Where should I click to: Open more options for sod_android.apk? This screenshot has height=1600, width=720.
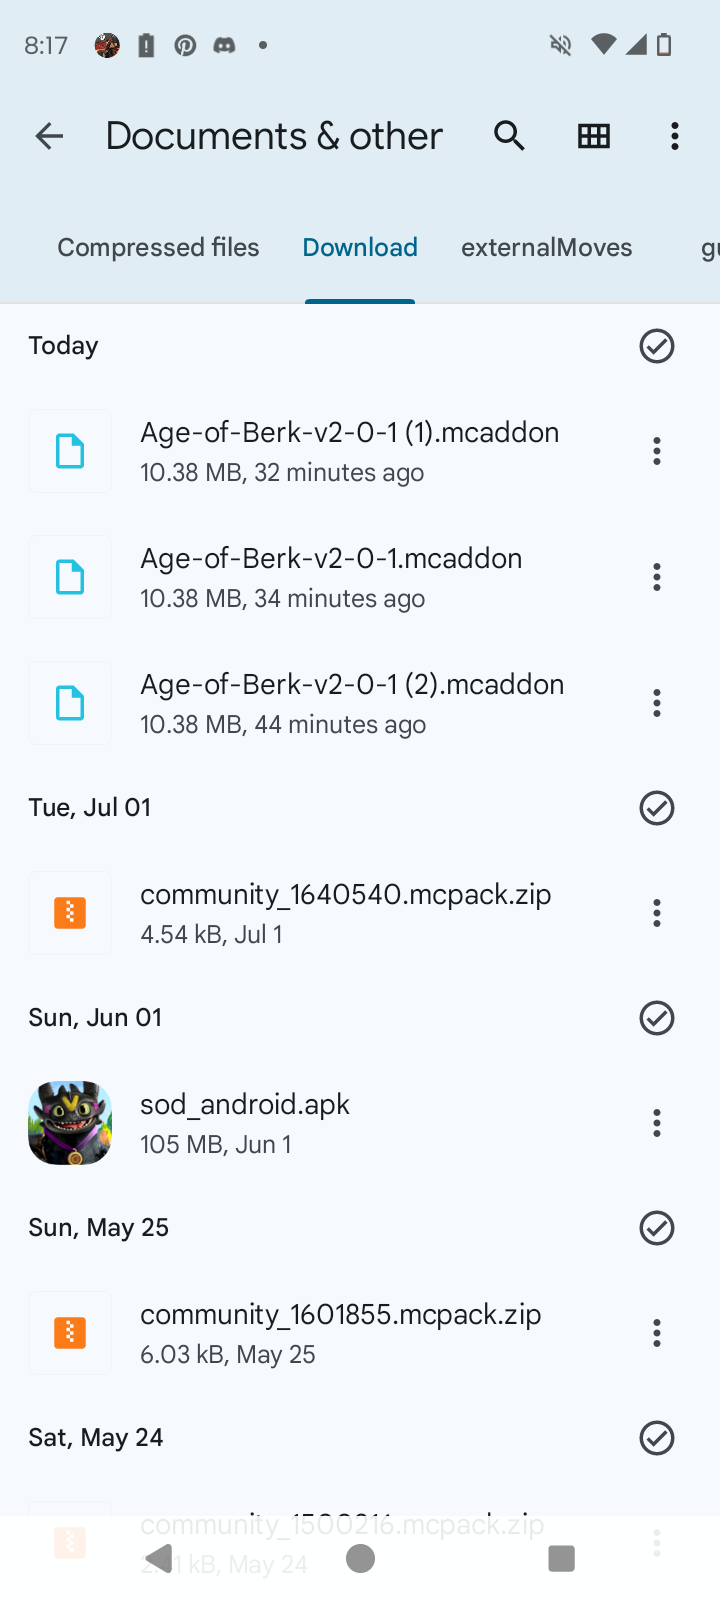click(x=657, y=1123)
